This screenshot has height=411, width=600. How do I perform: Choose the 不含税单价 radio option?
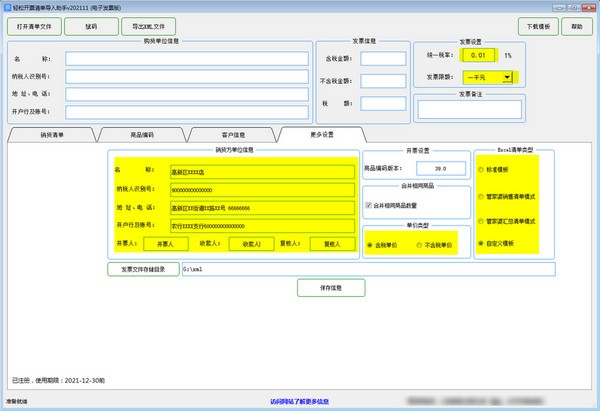tap(419, 244)
